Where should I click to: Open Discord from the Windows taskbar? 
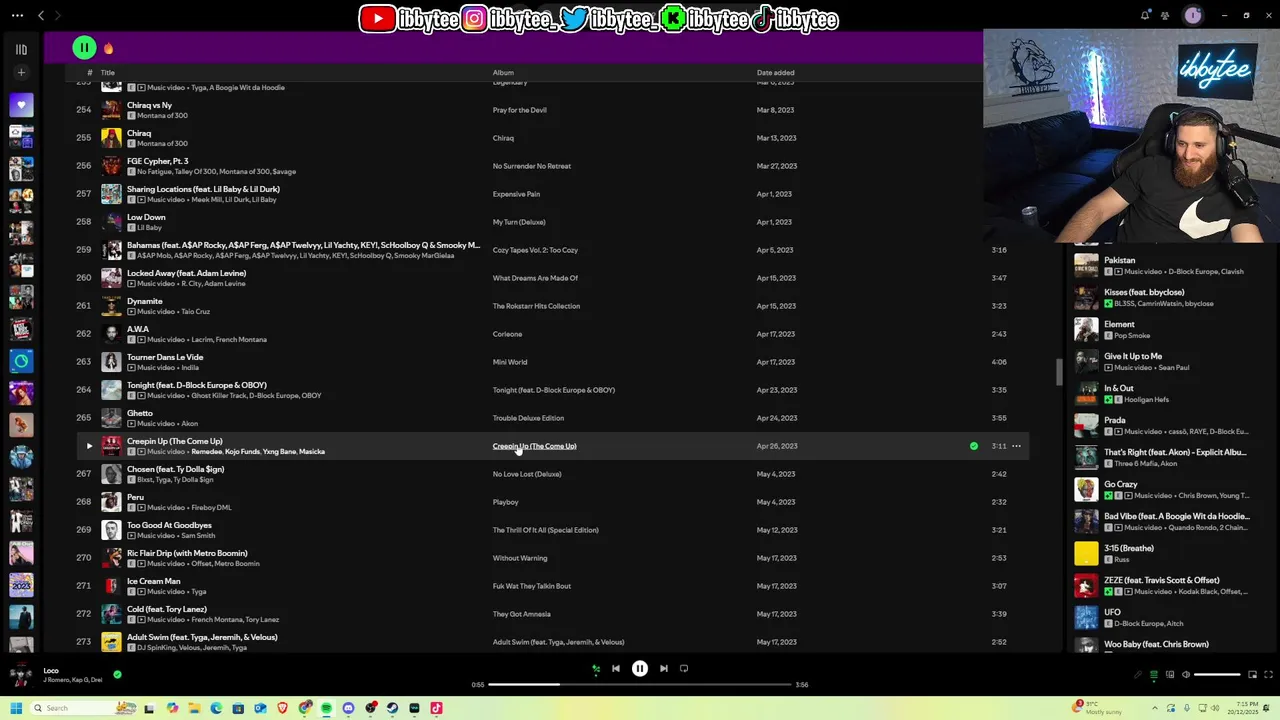coord(348,708)
